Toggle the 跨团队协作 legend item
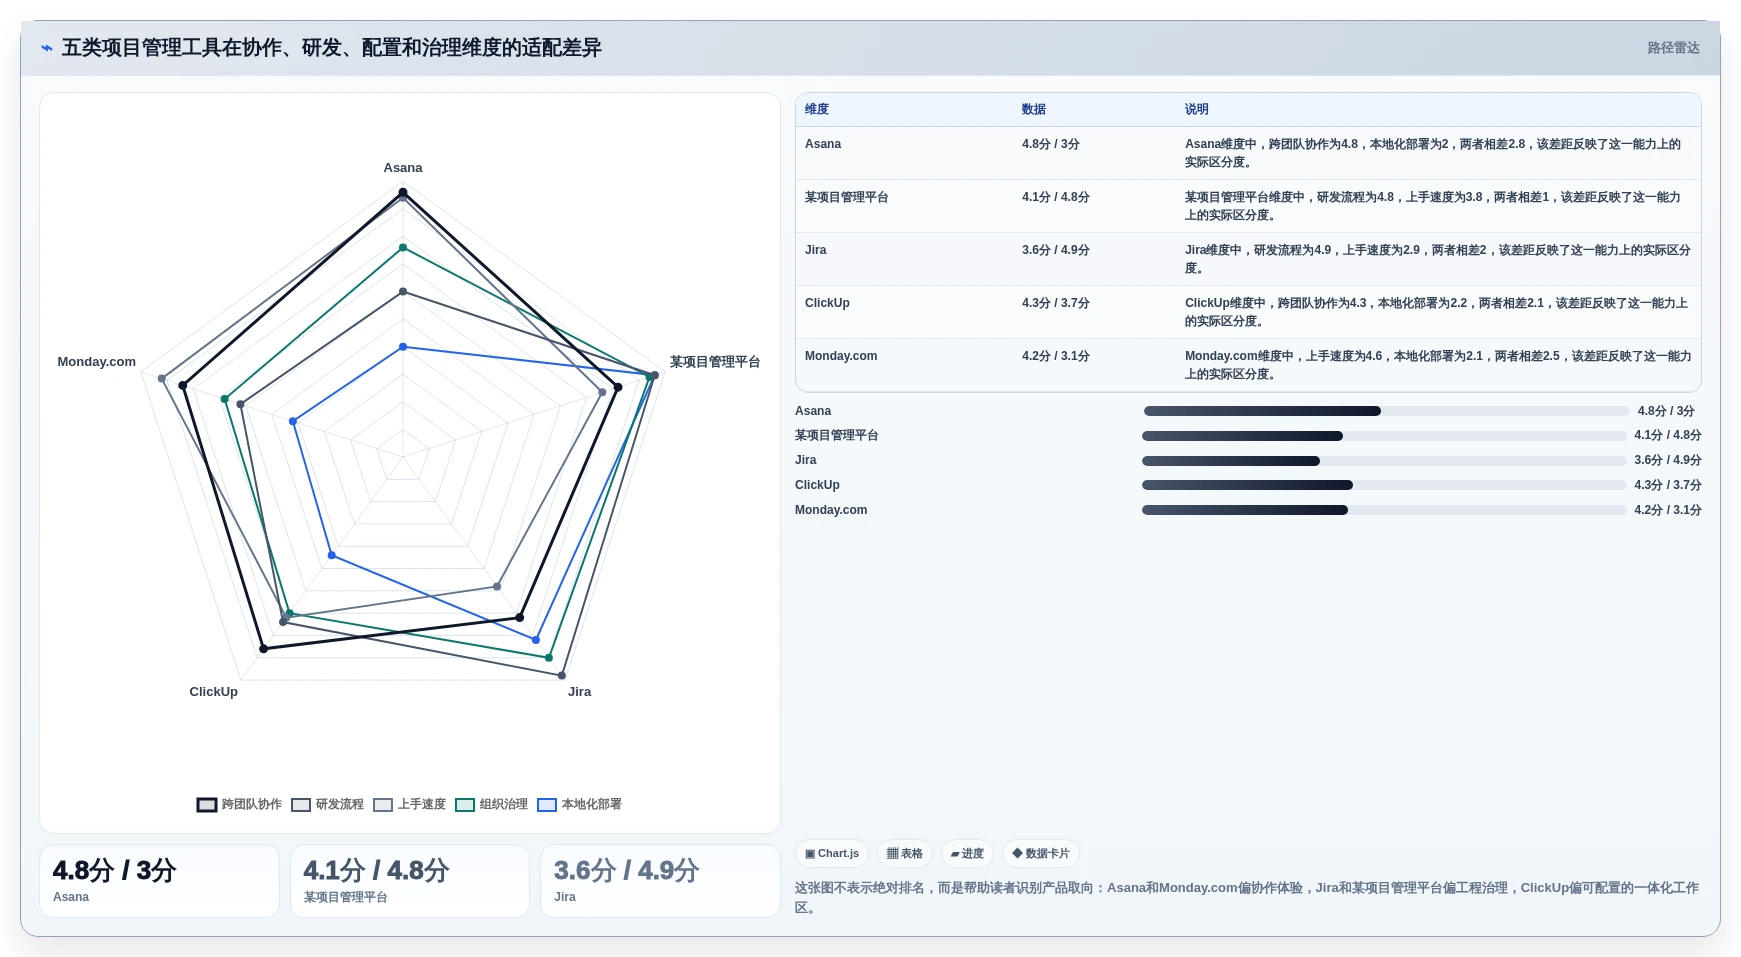1741x957 pixels. coord(240,804)
